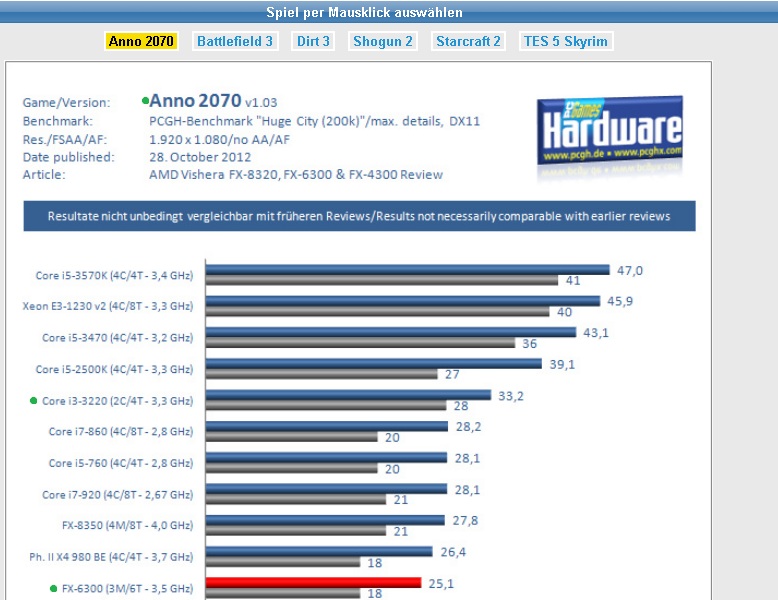Click the 25,1 value of FX-6300

(x=441, y=584)
